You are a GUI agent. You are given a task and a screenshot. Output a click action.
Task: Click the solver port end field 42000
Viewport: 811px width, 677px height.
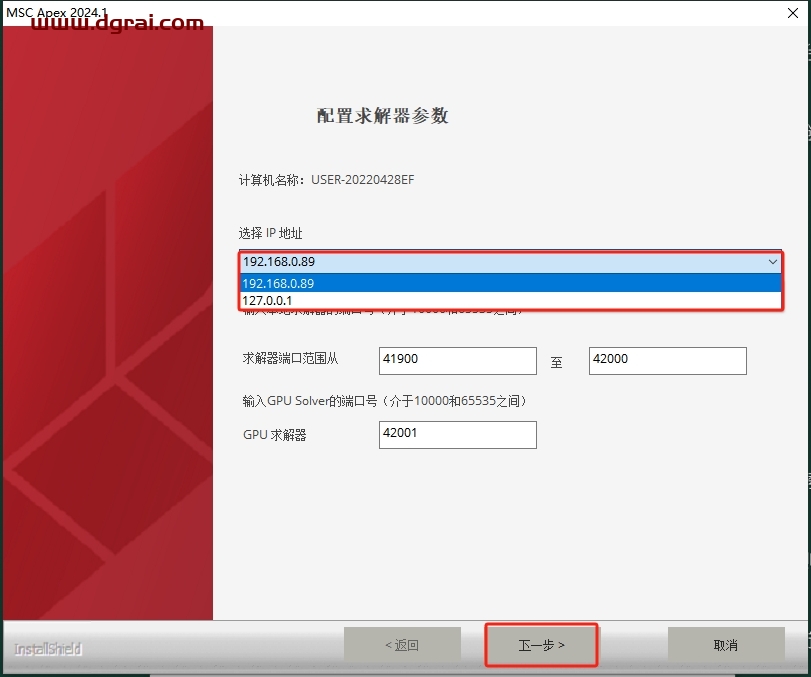click(667, 360)
